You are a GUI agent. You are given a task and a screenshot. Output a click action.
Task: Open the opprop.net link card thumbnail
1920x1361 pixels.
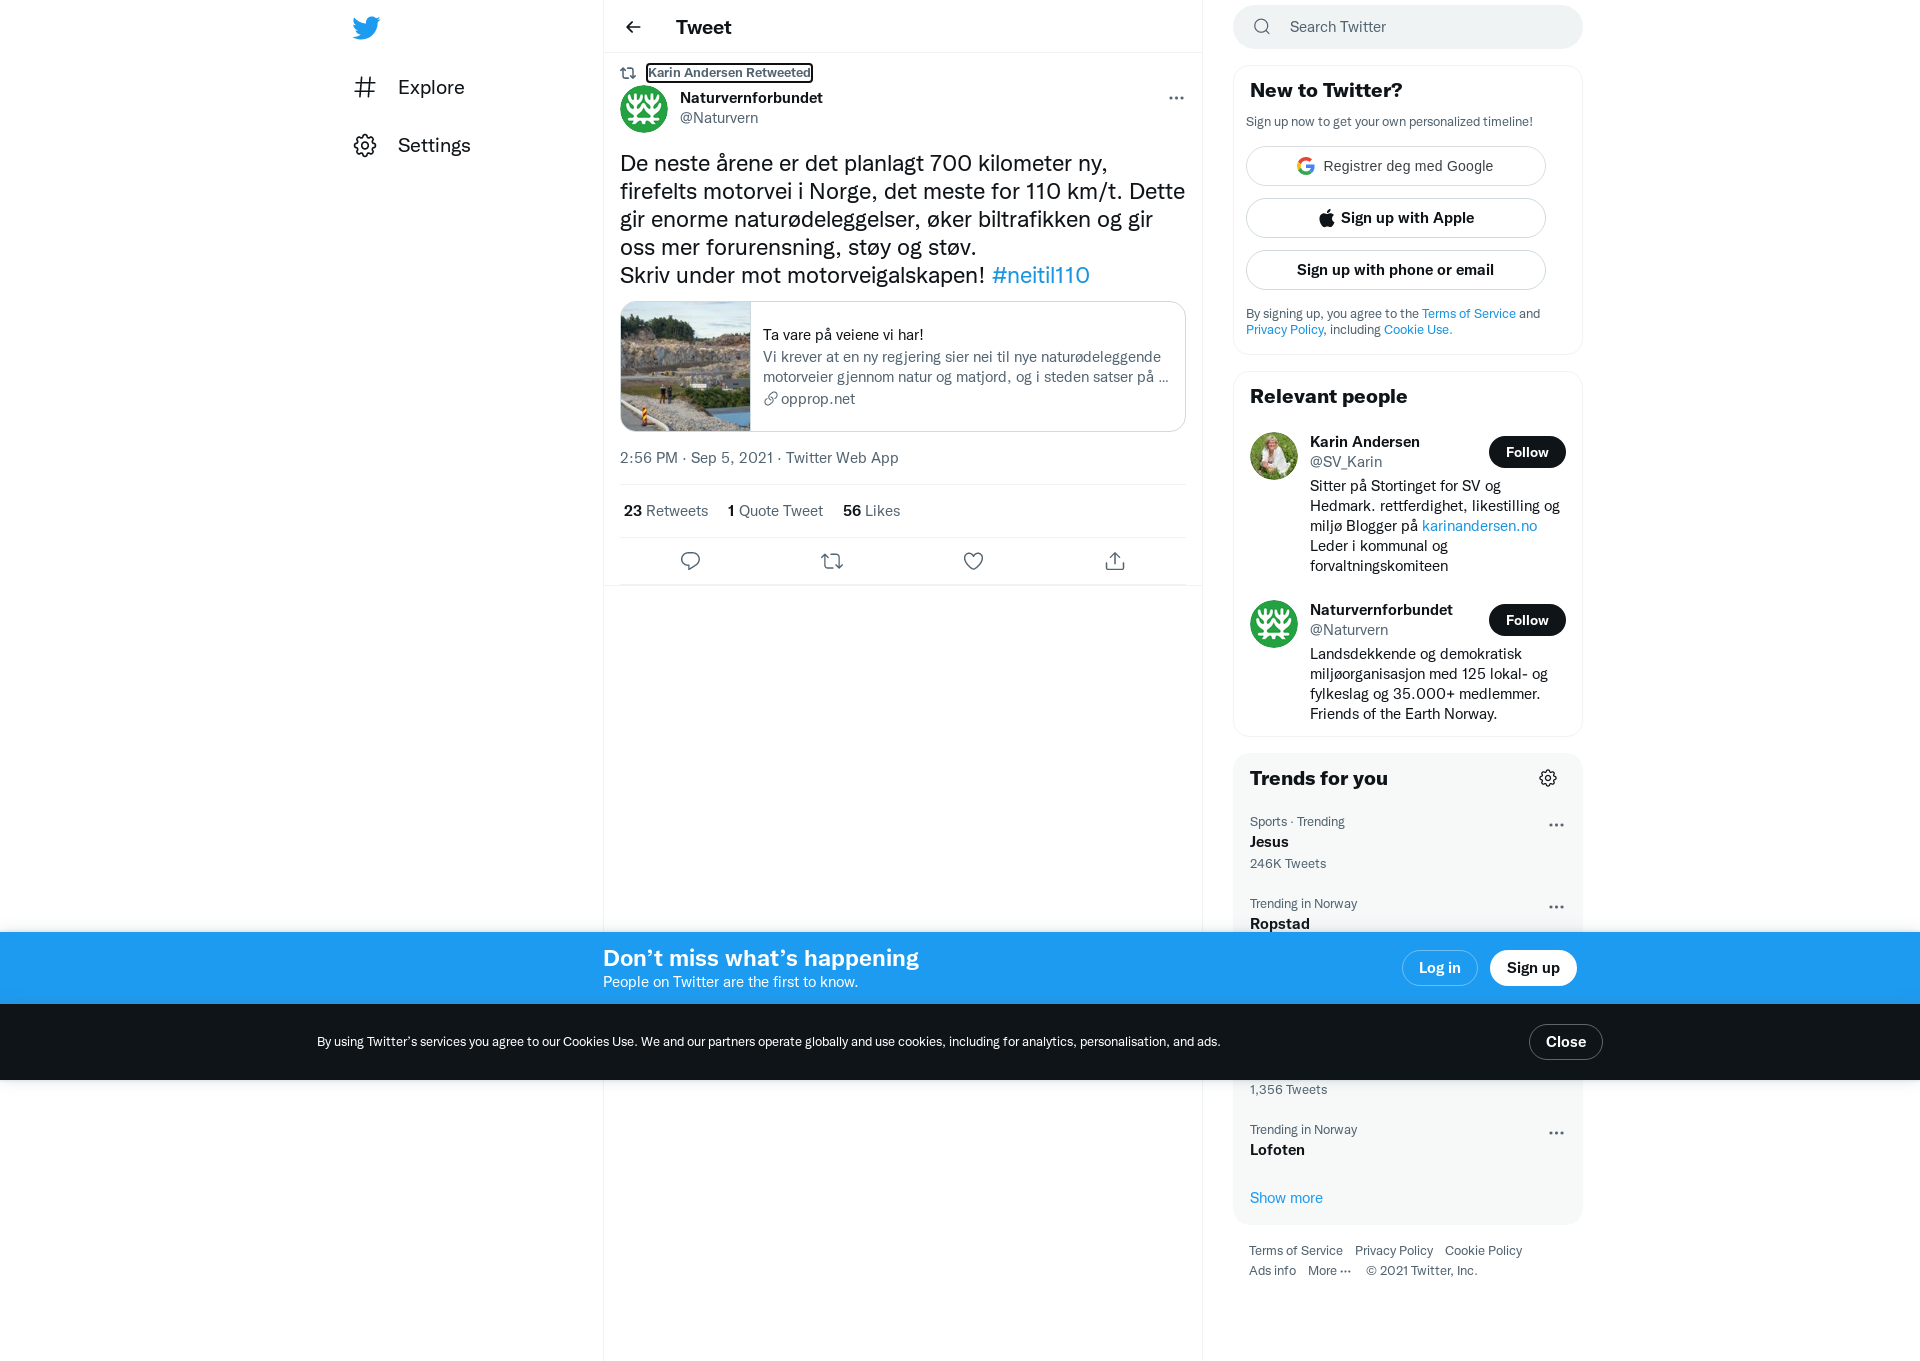coord(685,366)
